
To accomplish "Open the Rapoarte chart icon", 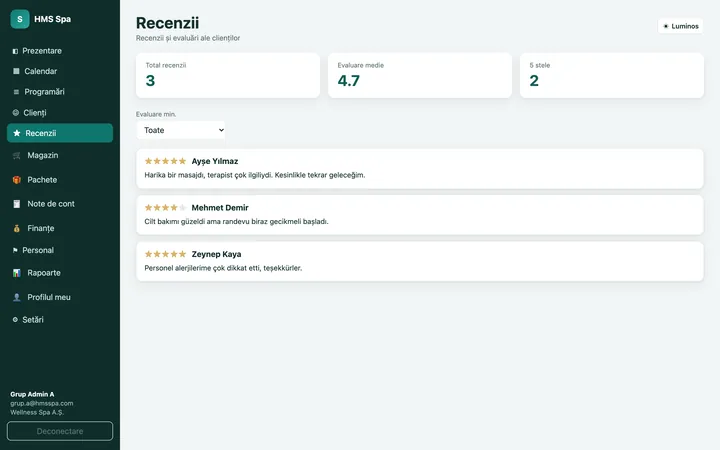I will click(x=17, y=273).
